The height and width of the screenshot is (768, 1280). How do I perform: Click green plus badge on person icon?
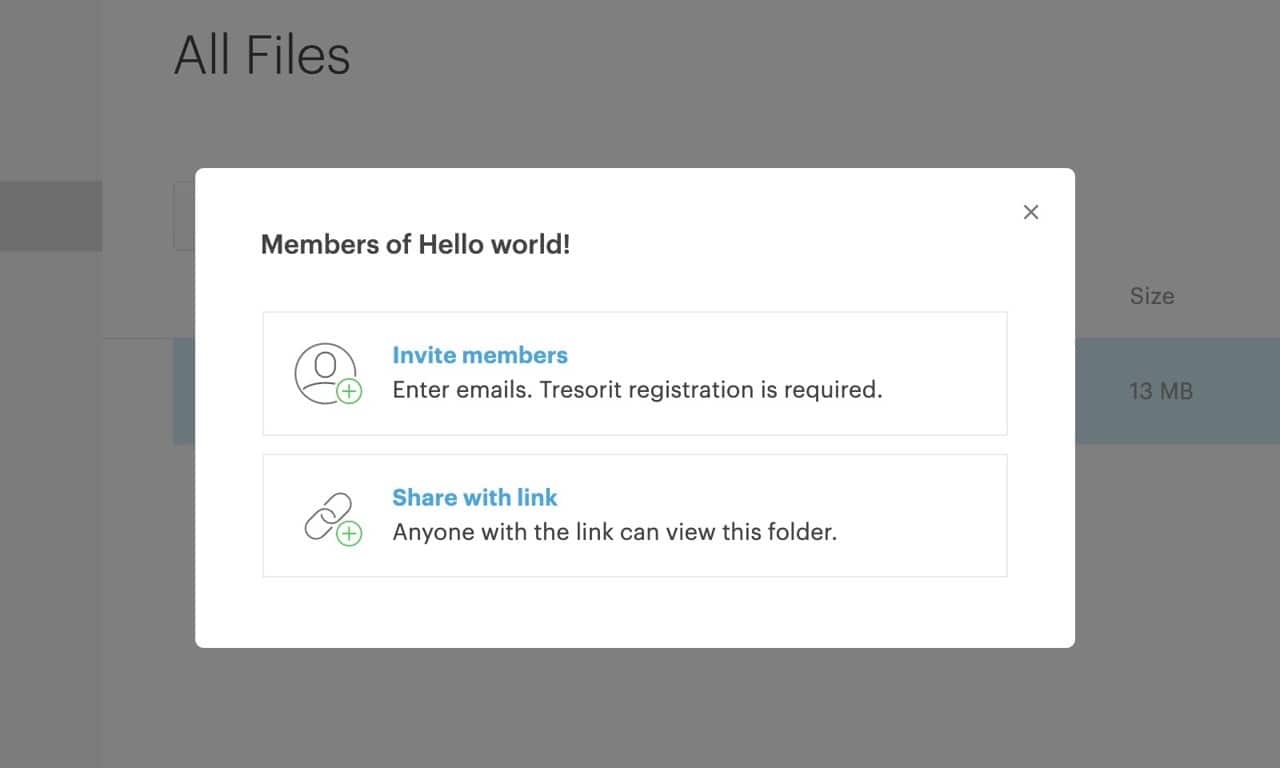(x=349, y=392)
